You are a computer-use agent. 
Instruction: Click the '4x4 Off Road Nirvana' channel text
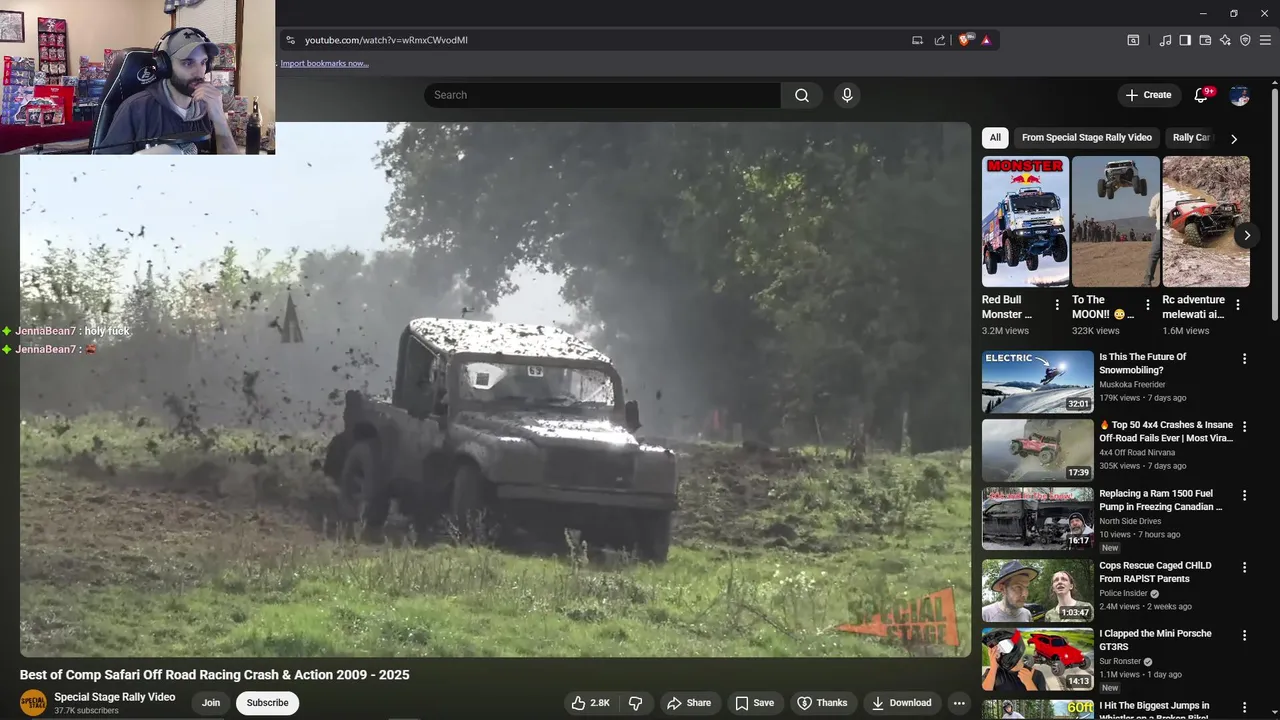tap(1137, 452)
